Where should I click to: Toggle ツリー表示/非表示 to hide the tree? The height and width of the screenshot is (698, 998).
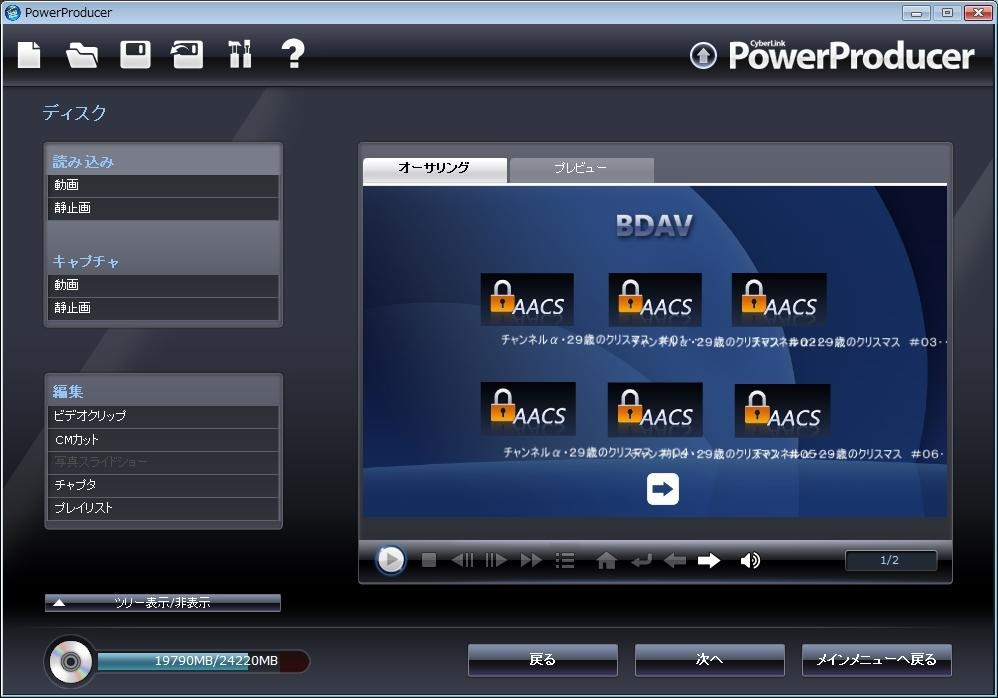163,602
